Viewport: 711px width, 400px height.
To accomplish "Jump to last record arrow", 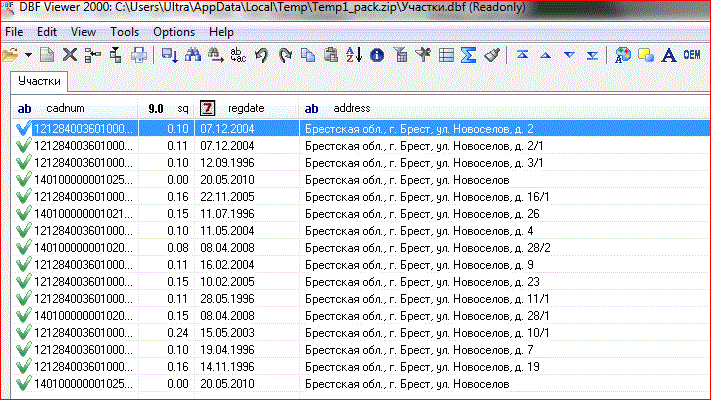I will click(591, 54).
